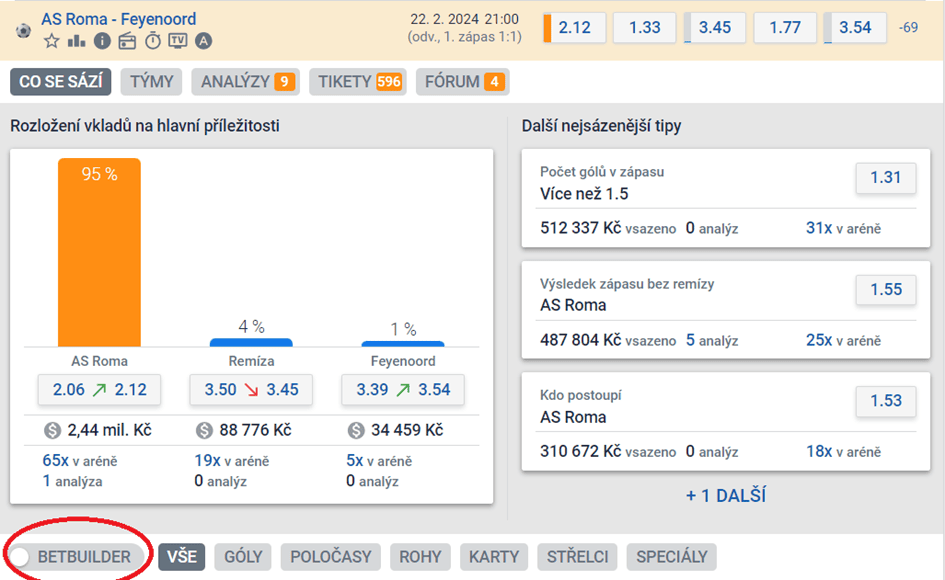Screen dimensions: 945x580
Task: Click the soccer ball sport icon
Action: (23, 30)
